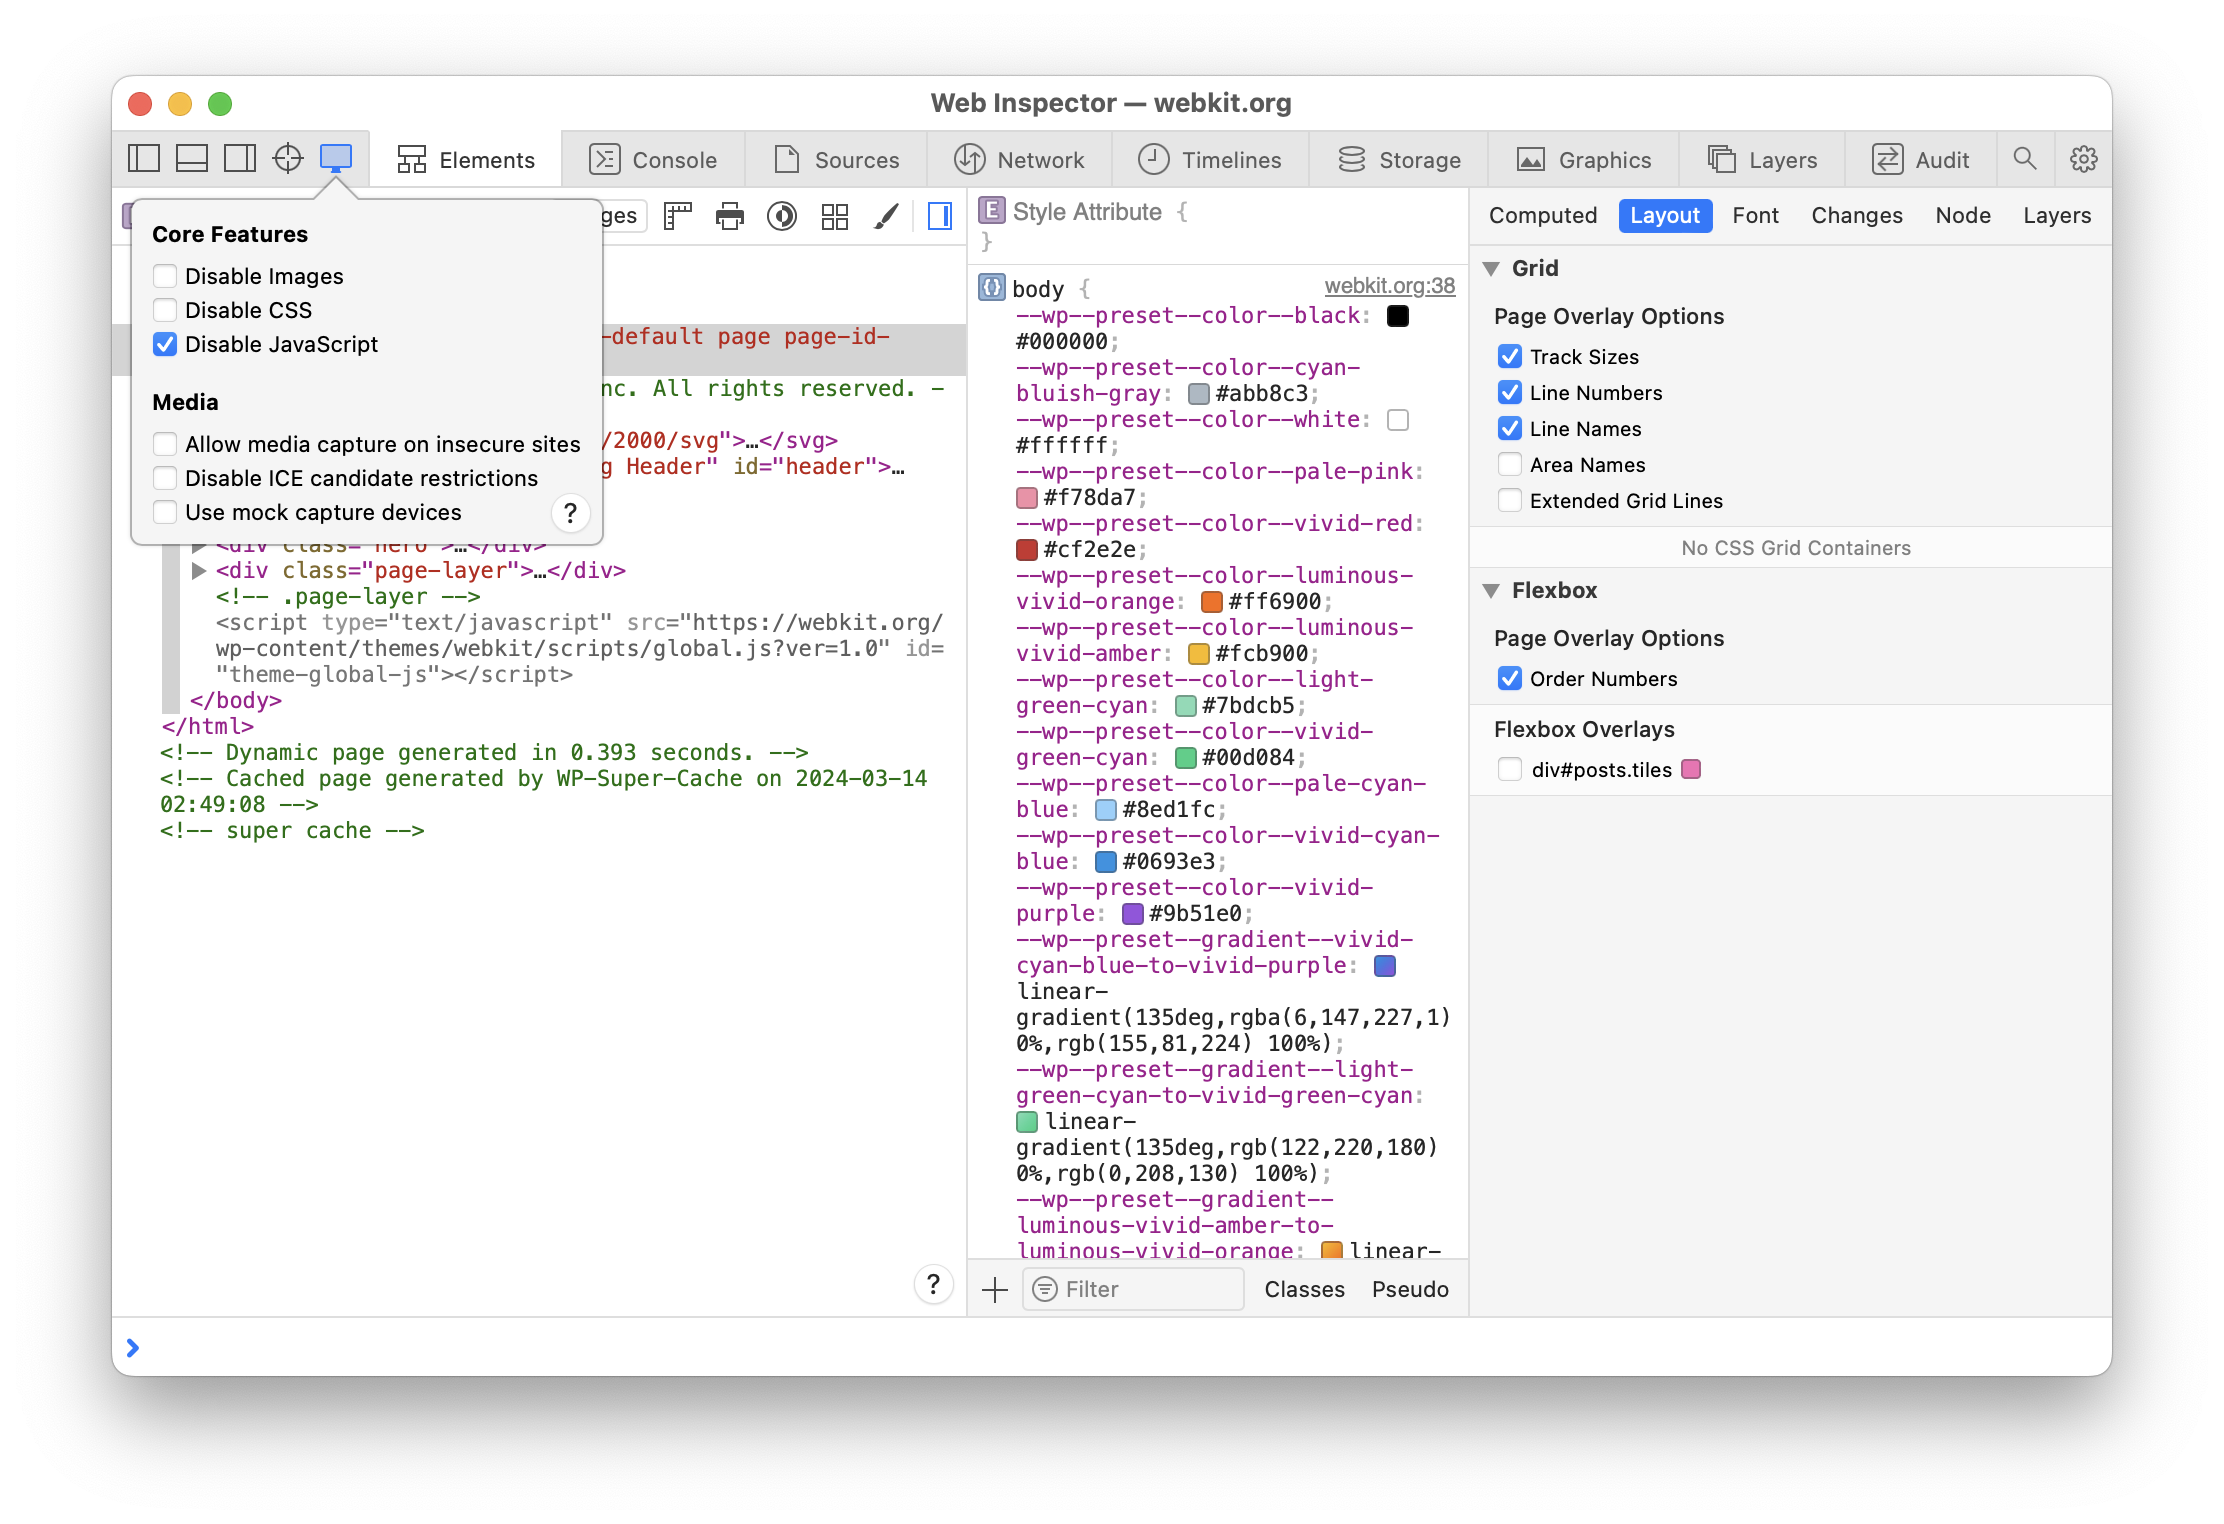Collapse the Flexbox section
Image resolution: width=2224 pixels, height=1524 pixels.
pyautogui.click(x=1491, y=591)
